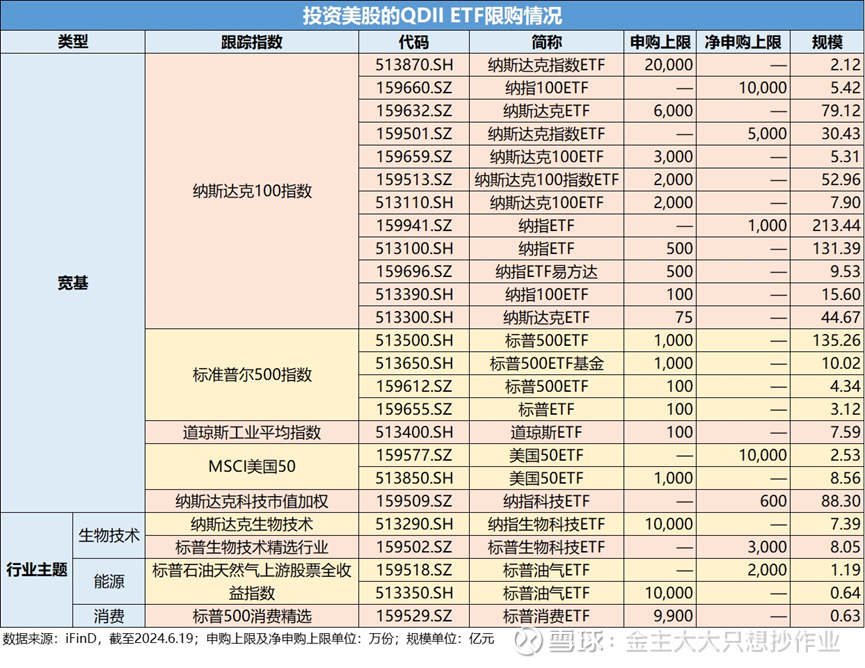Select the fund name 标普500ETF基金

[547, 364]
